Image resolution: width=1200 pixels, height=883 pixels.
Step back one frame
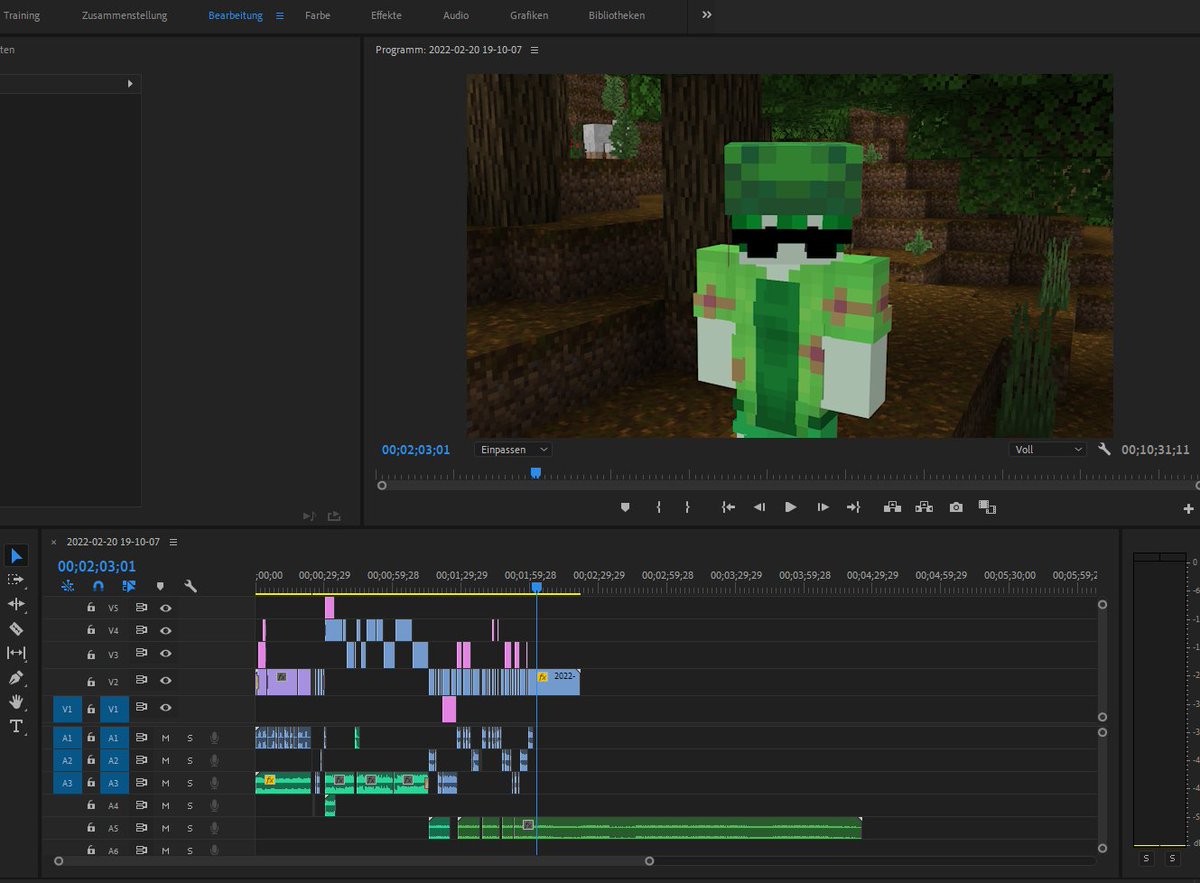pyautogui.click(x=759, y=507)
